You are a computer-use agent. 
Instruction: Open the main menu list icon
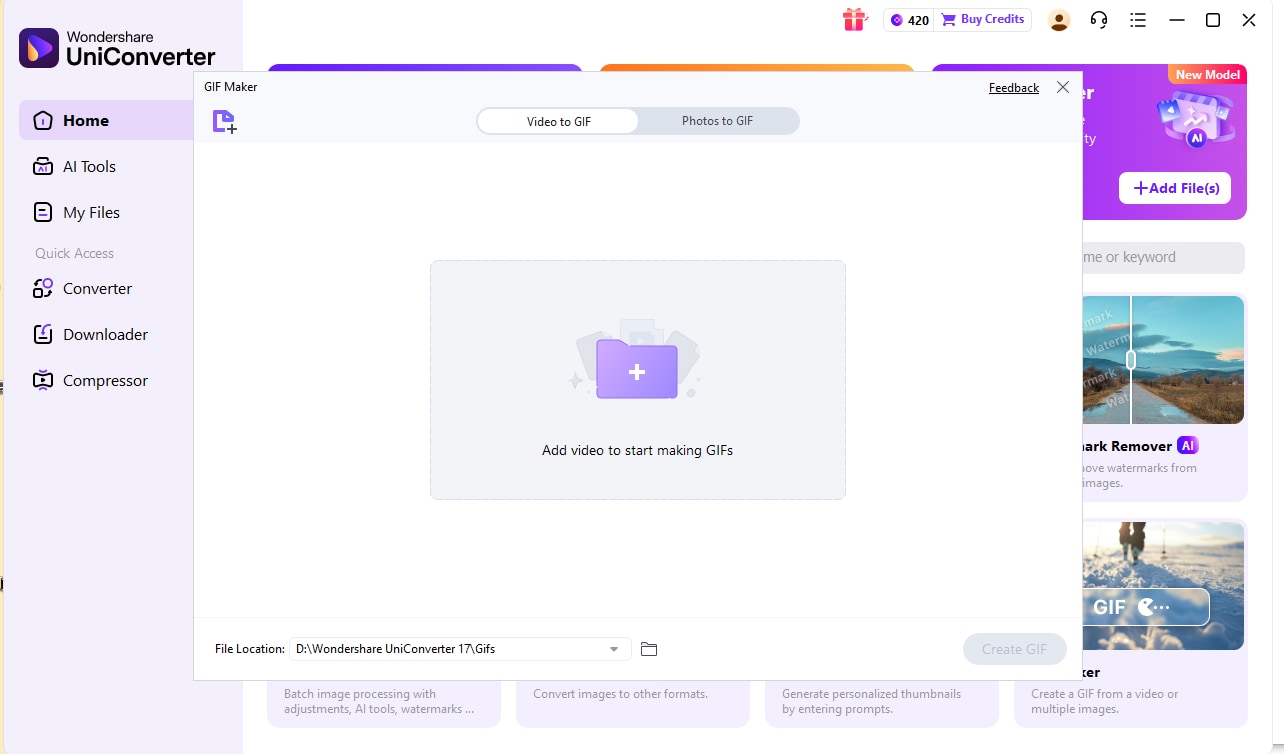click(x=1138, y=20)
